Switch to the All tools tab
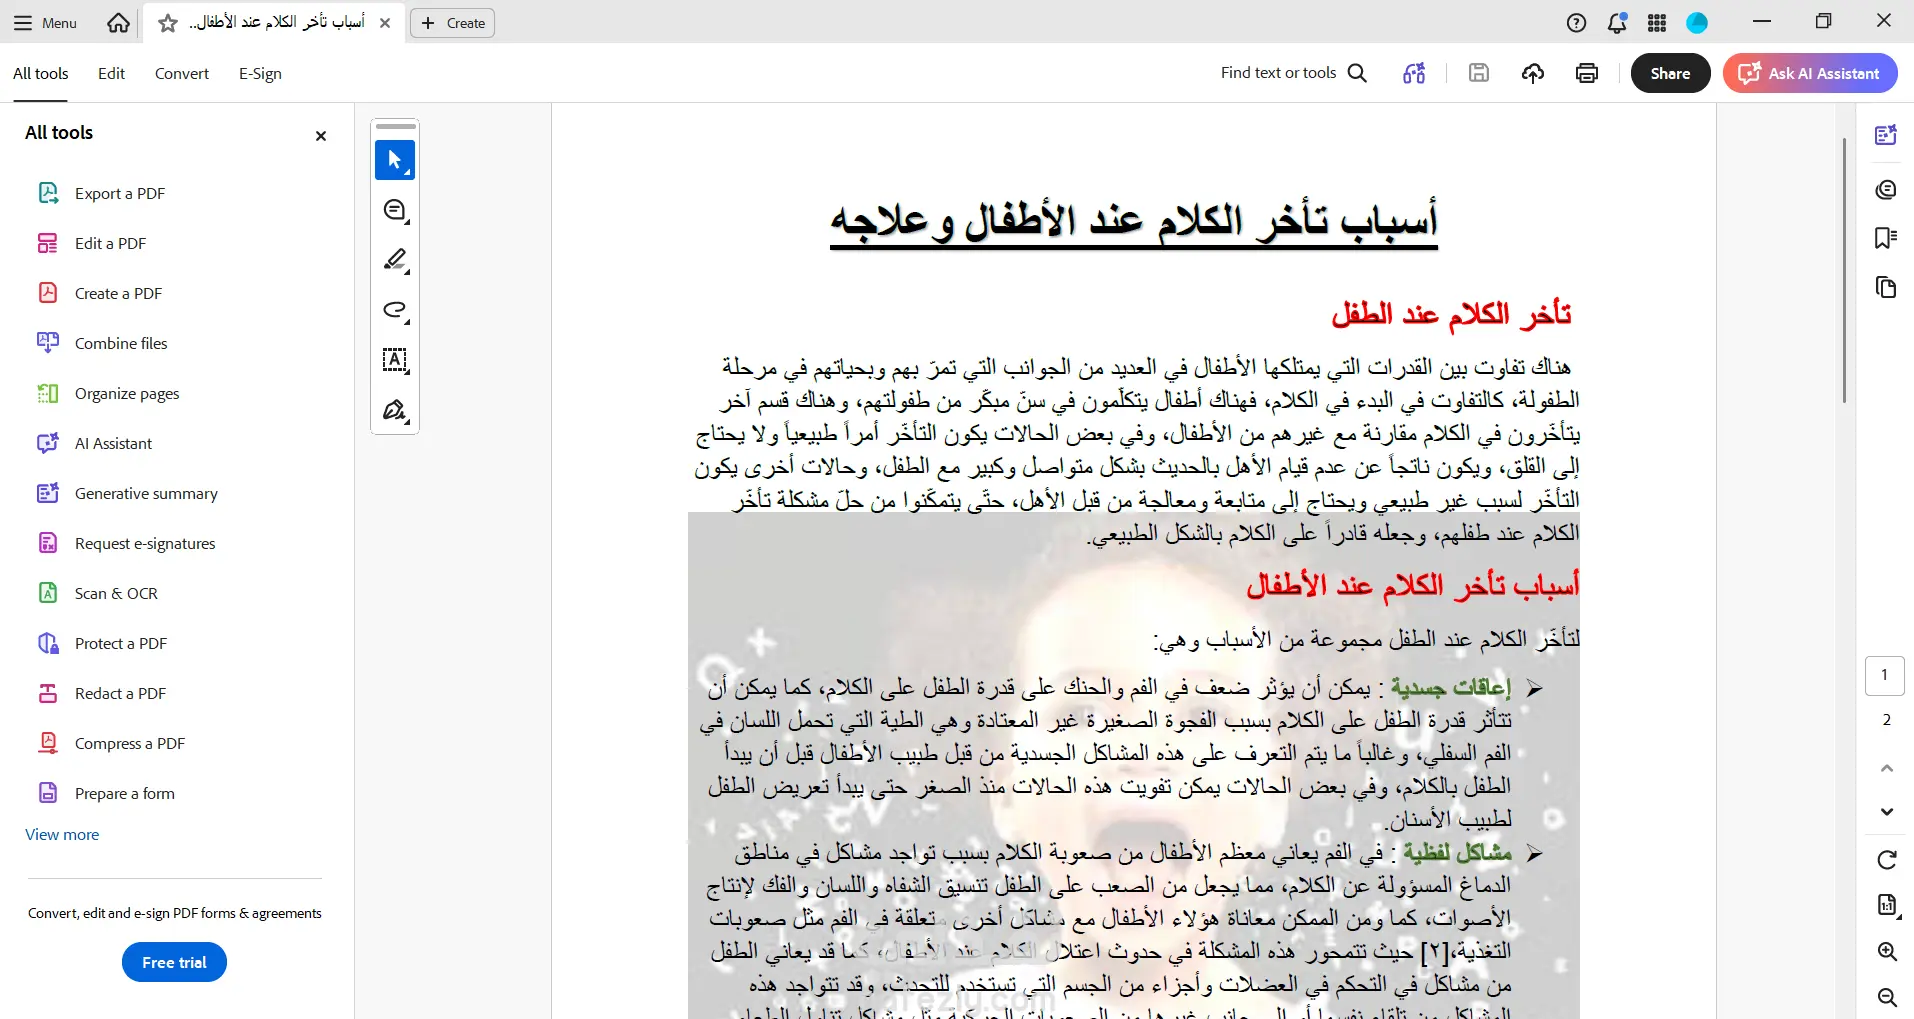The width and height of the screenshot is (1914, 1019). click(x=40, y=73)
